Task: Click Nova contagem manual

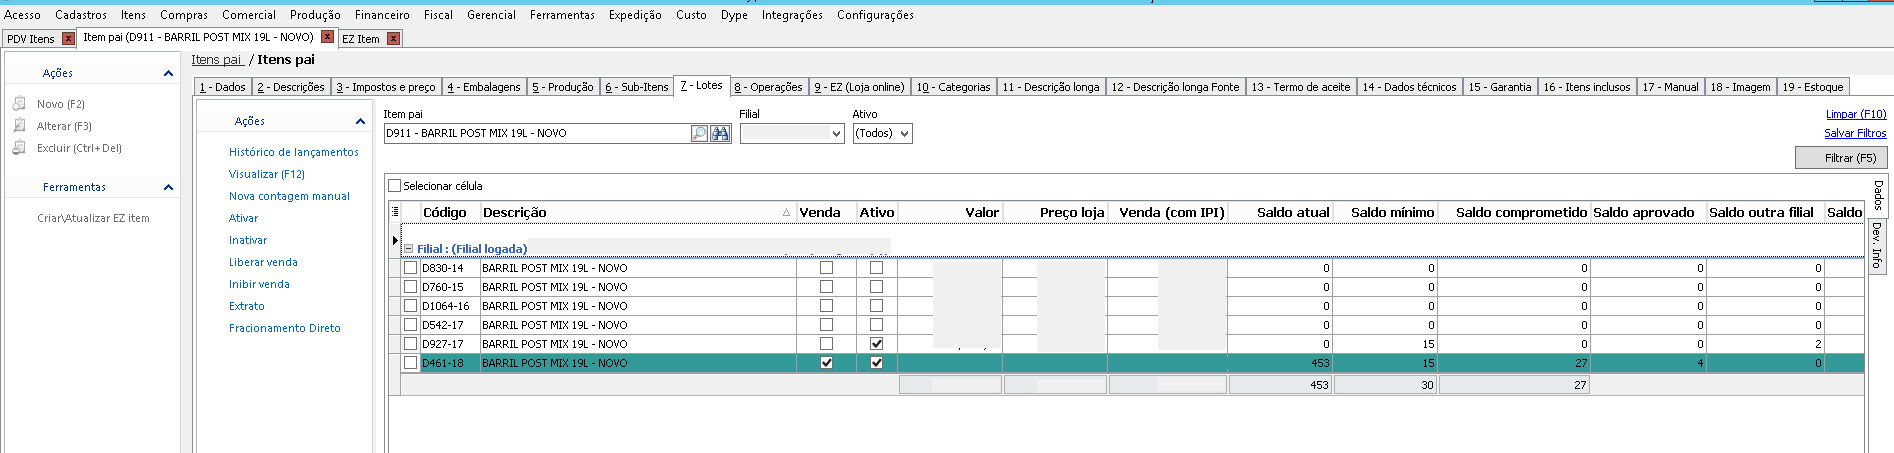Action: tap(289, 196)
